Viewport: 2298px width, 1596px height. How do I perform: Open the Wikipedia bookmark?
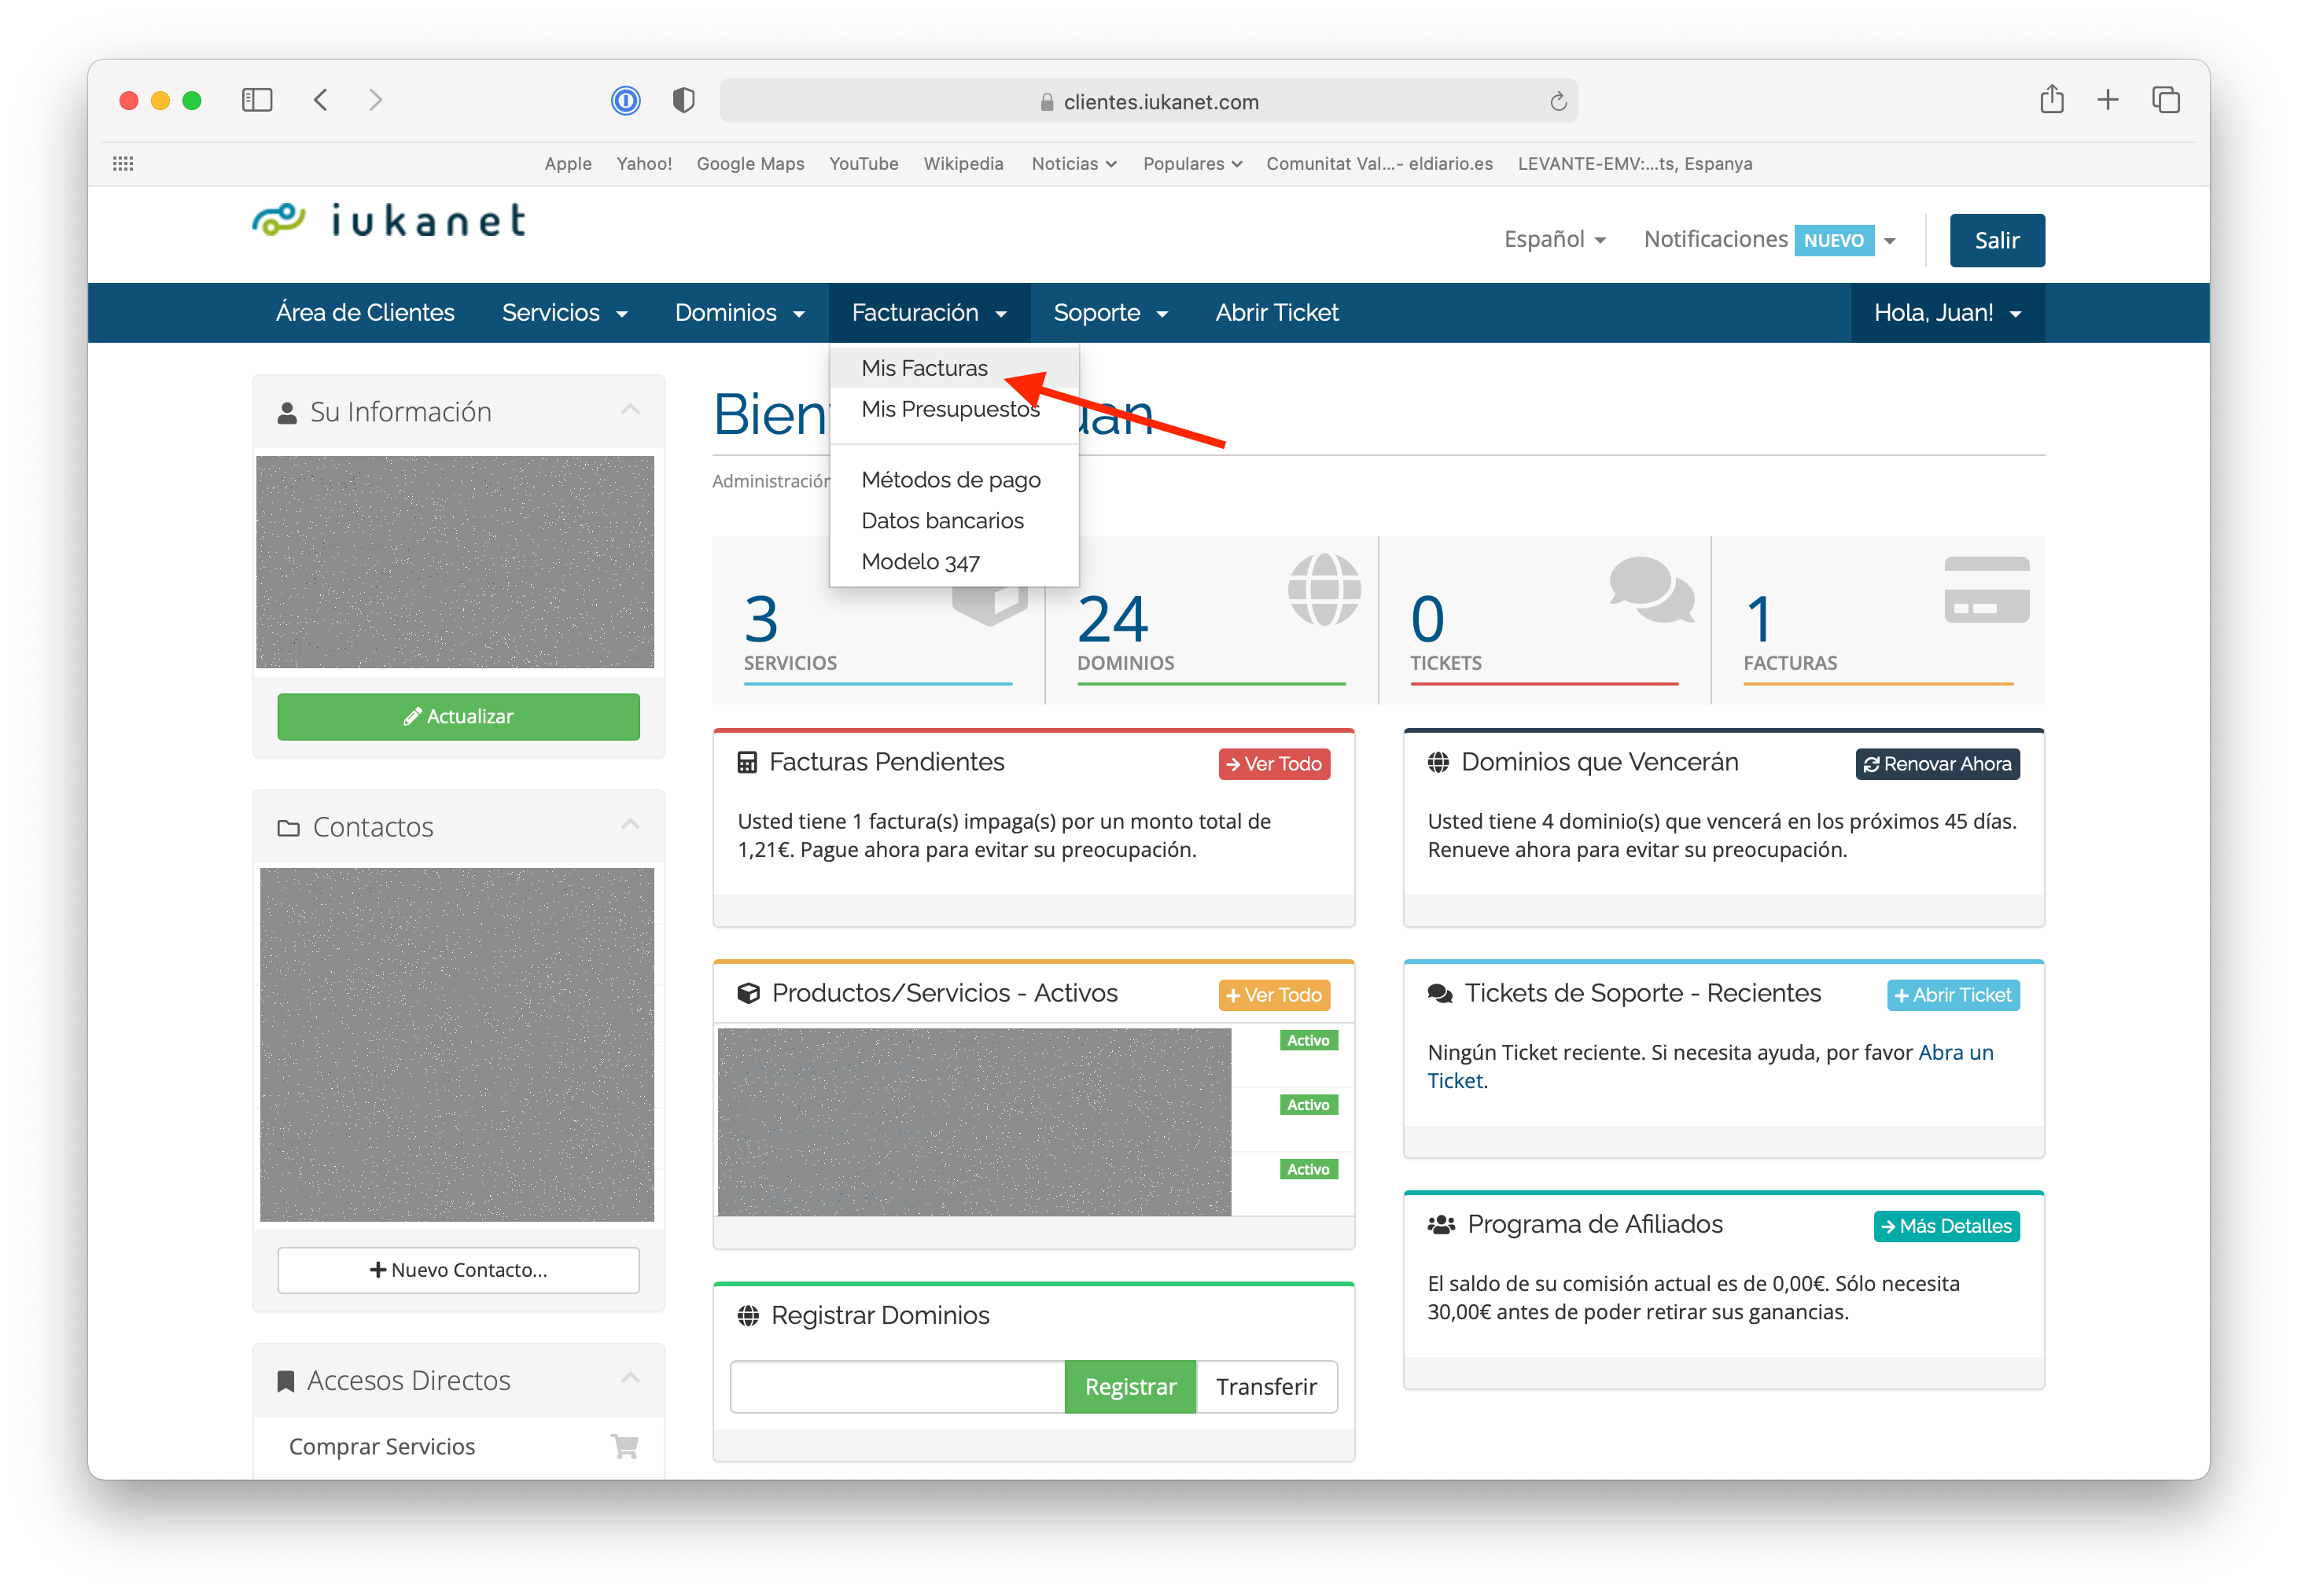click(x=963, y=163)
